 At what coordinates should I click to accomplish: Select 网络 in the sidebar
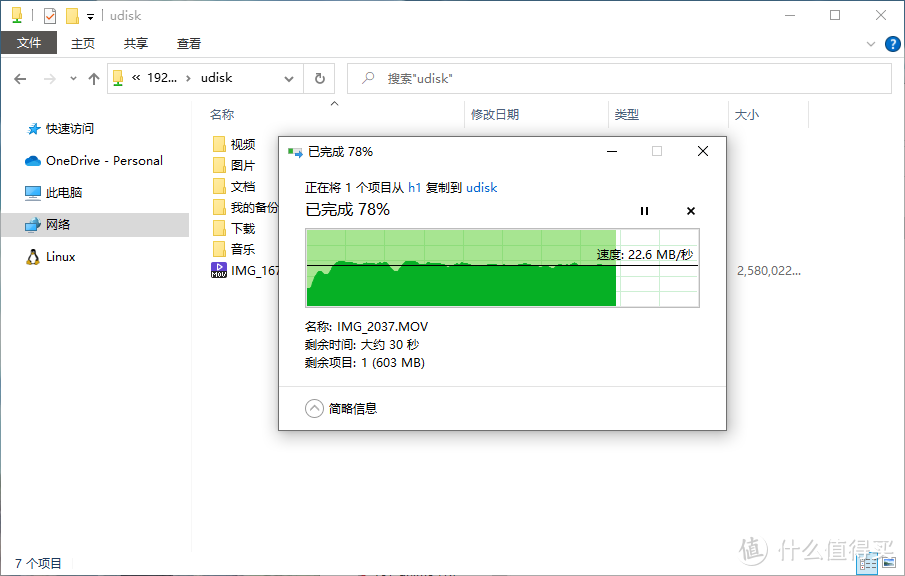point(95,225)
